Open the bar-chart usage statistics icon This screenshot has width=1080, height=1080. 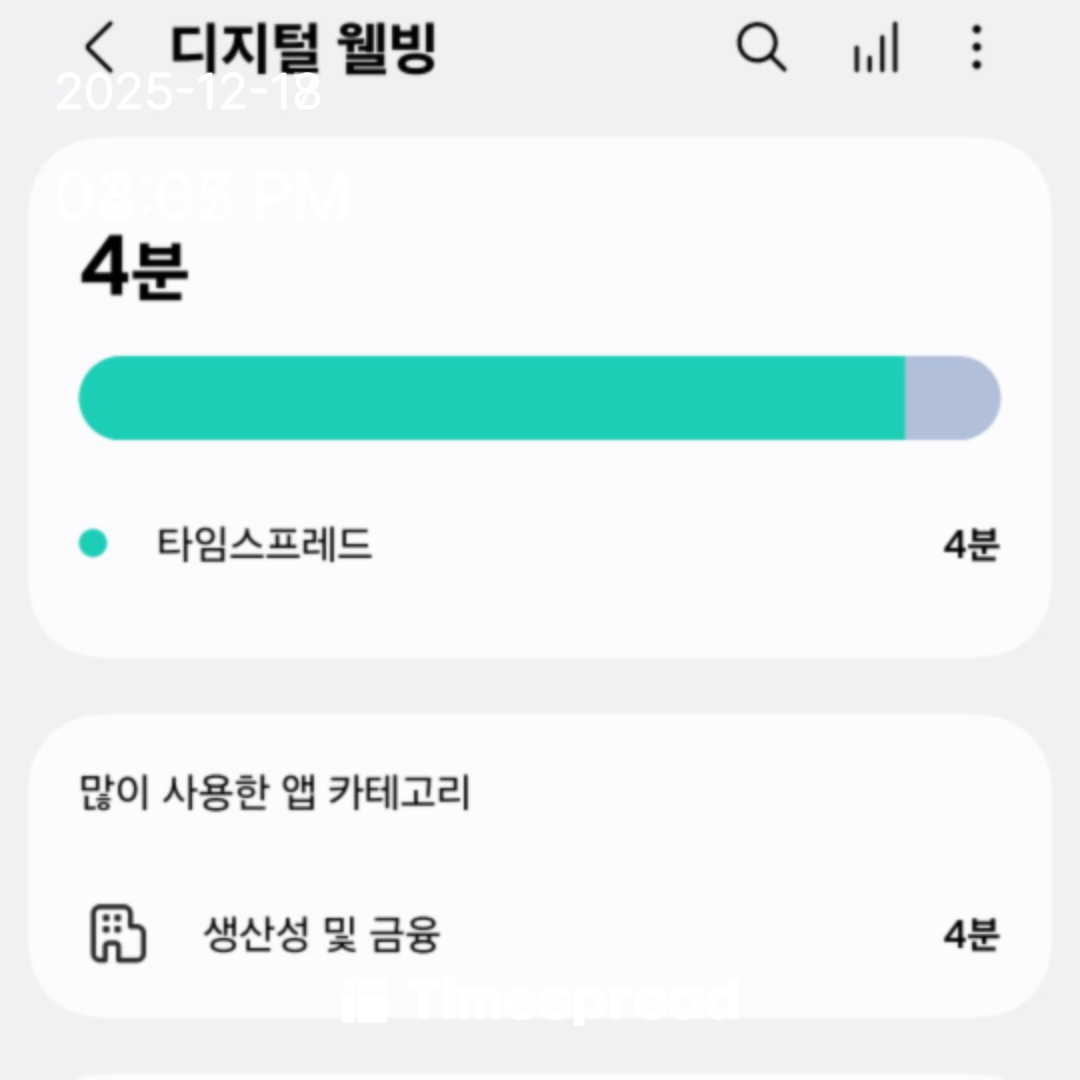tap(875, 49)
